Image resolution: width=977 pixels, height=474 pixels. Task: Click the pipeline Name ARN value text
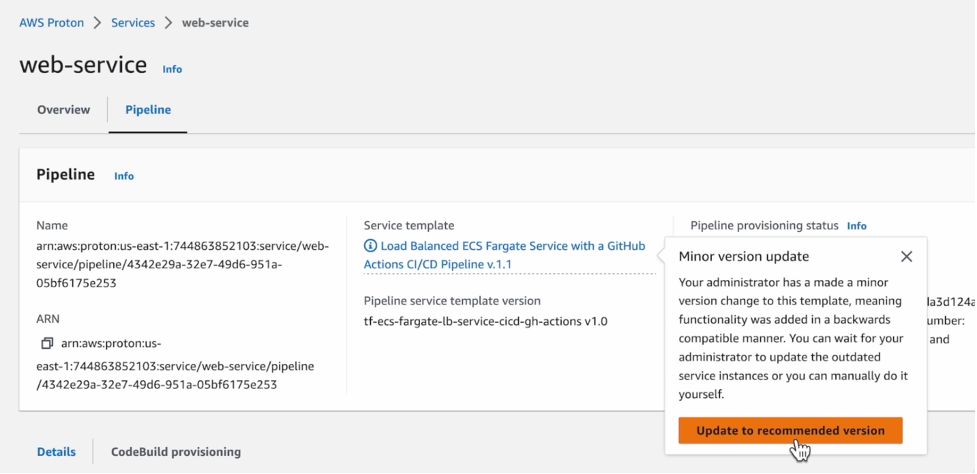(x=181, y=264)
